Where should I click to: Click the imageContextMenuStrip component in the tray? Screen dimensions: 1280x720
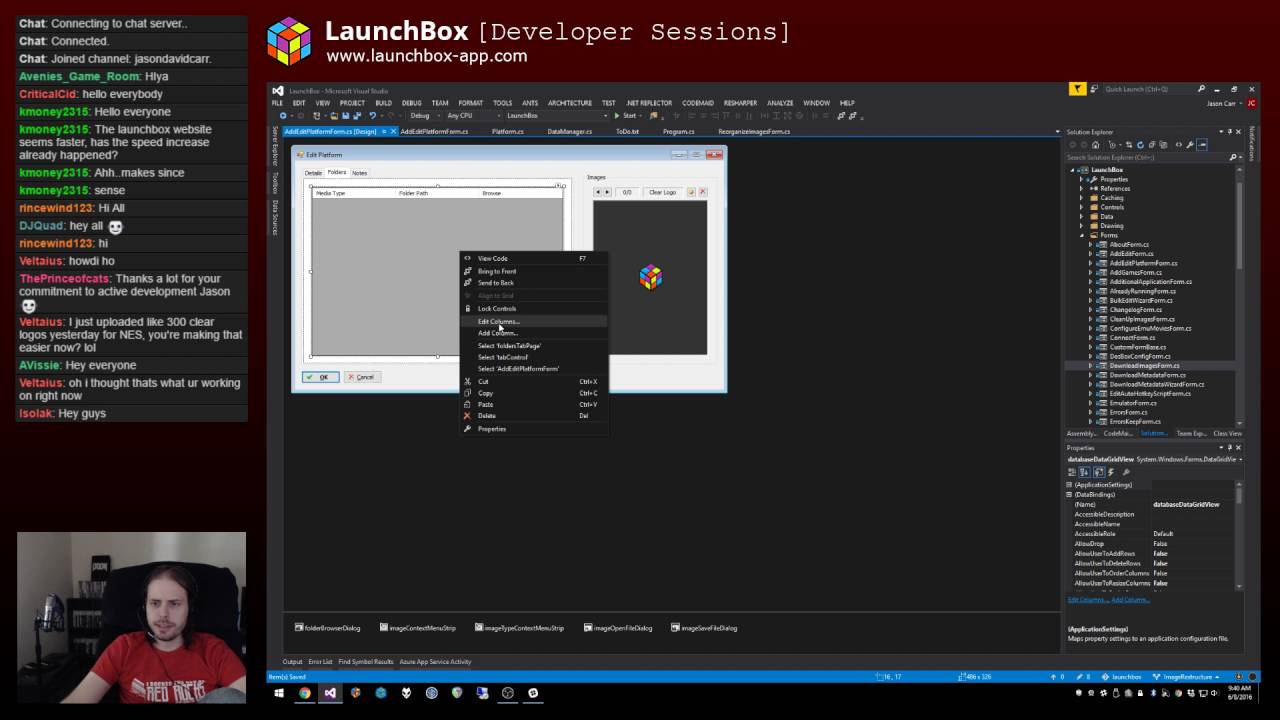tap(417, 628)
